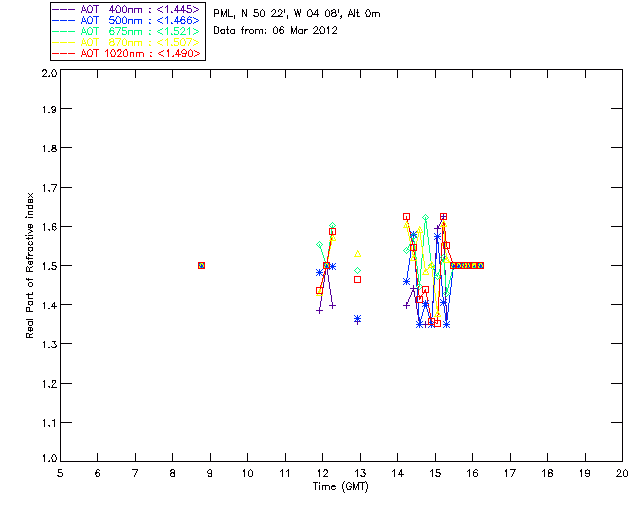Click the x-axis tick label 8
This screenshot has height=512, width=640.
click(173, 474)
